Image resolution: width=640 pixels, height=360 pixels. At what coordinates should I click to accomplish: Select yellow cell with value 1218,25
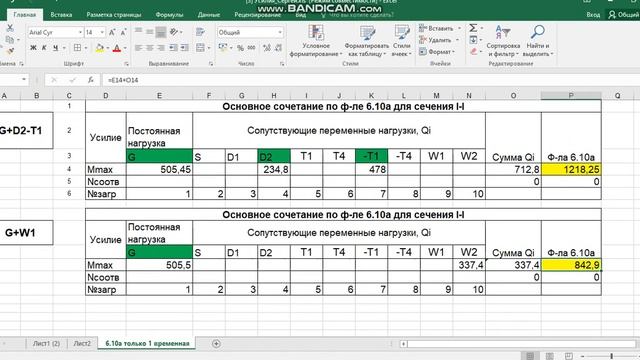(x=571, y=169)
